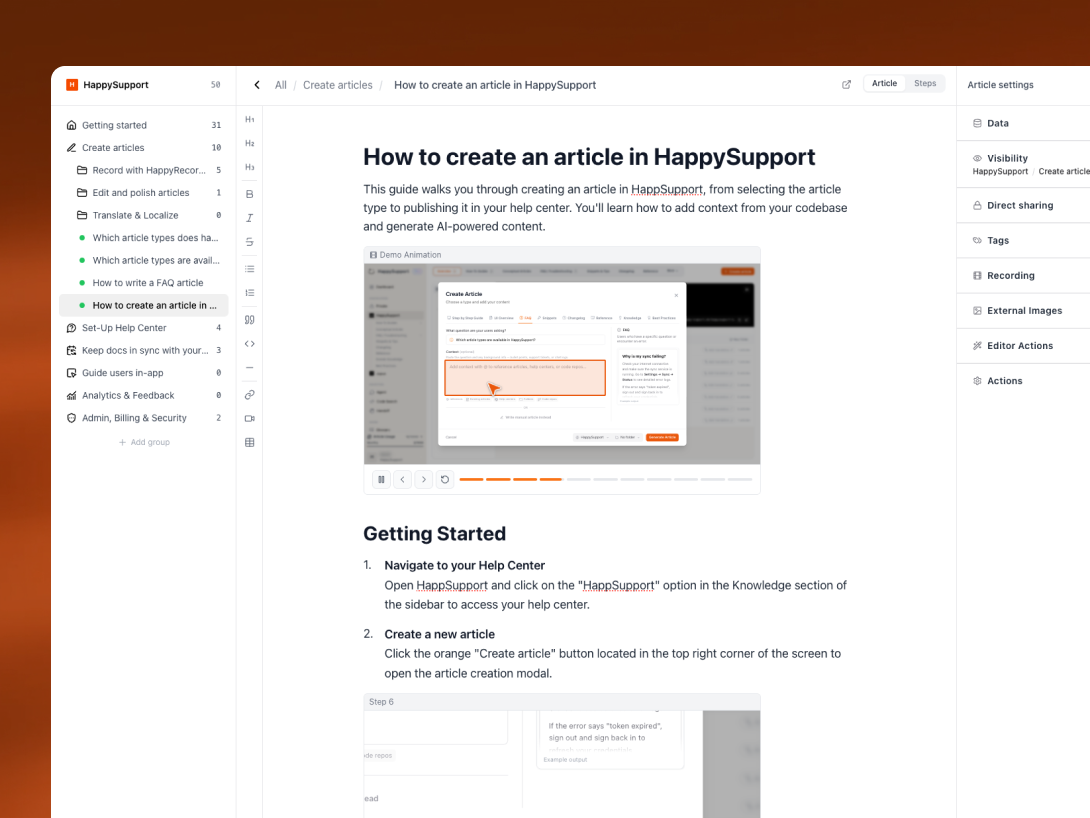Open the All breadcrumb link

(280, 85)
